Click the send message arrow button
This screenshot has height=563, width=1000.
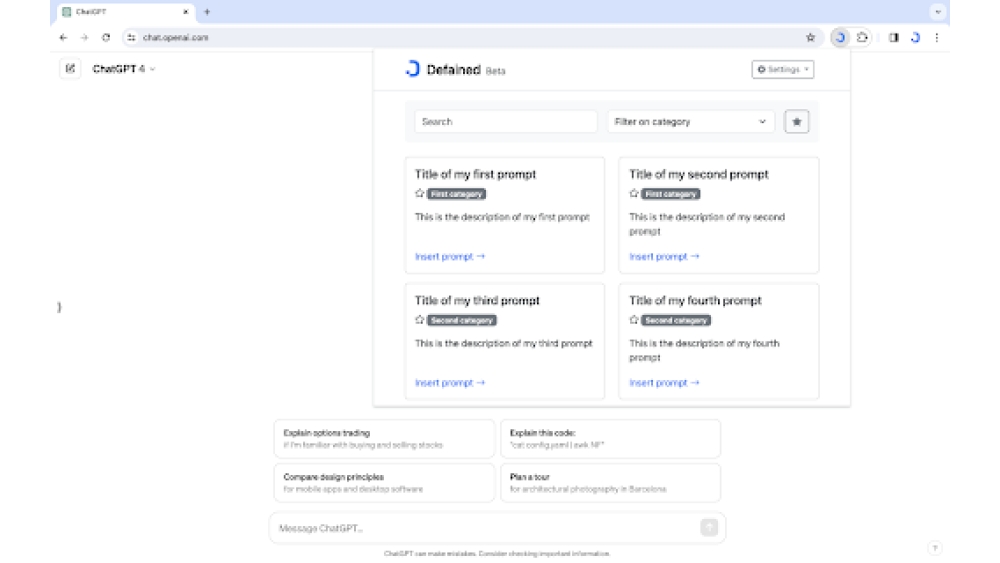709,527
